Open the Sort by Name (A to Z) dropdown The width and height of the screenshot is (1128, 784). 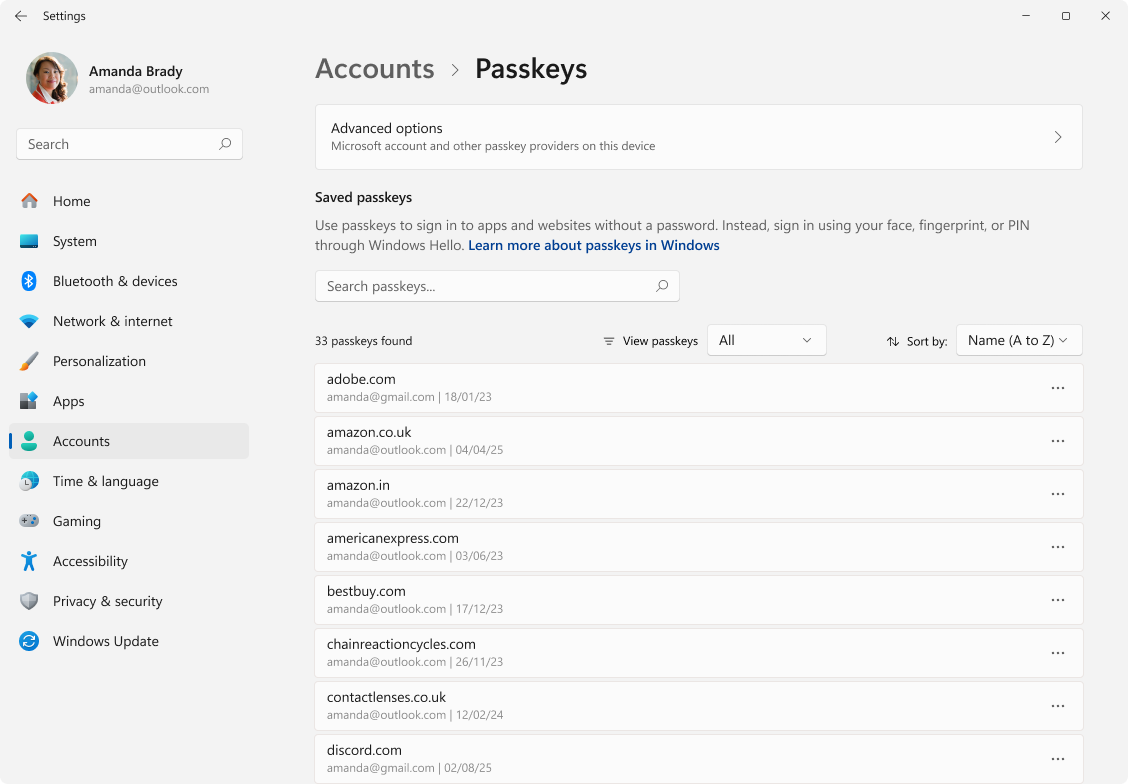[1019, 340]
